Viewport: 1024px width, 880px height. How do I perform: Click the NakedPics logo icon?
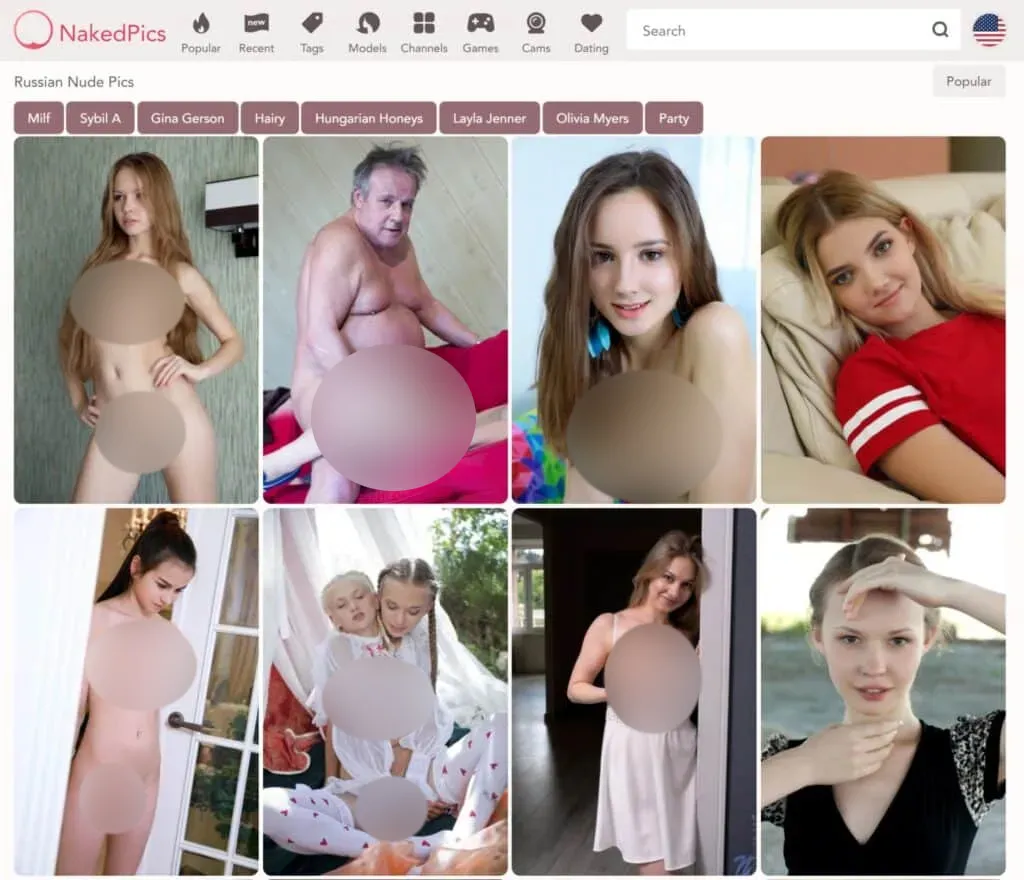coord(33,31)
